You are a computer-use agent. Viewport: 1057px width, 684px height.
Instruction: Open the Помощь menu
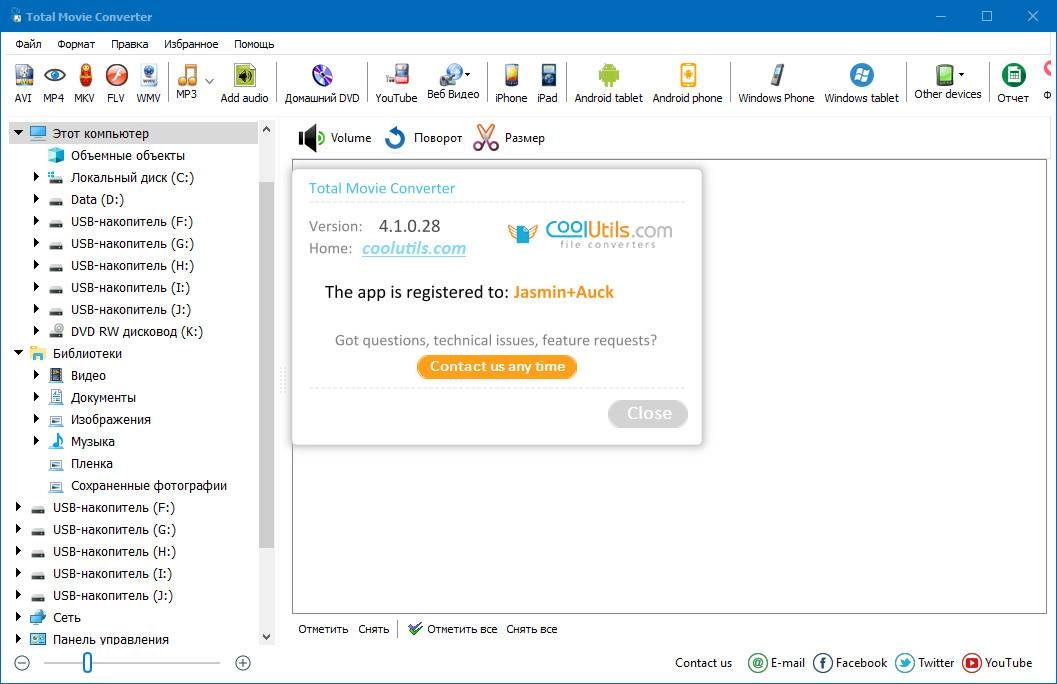[254, 44]
